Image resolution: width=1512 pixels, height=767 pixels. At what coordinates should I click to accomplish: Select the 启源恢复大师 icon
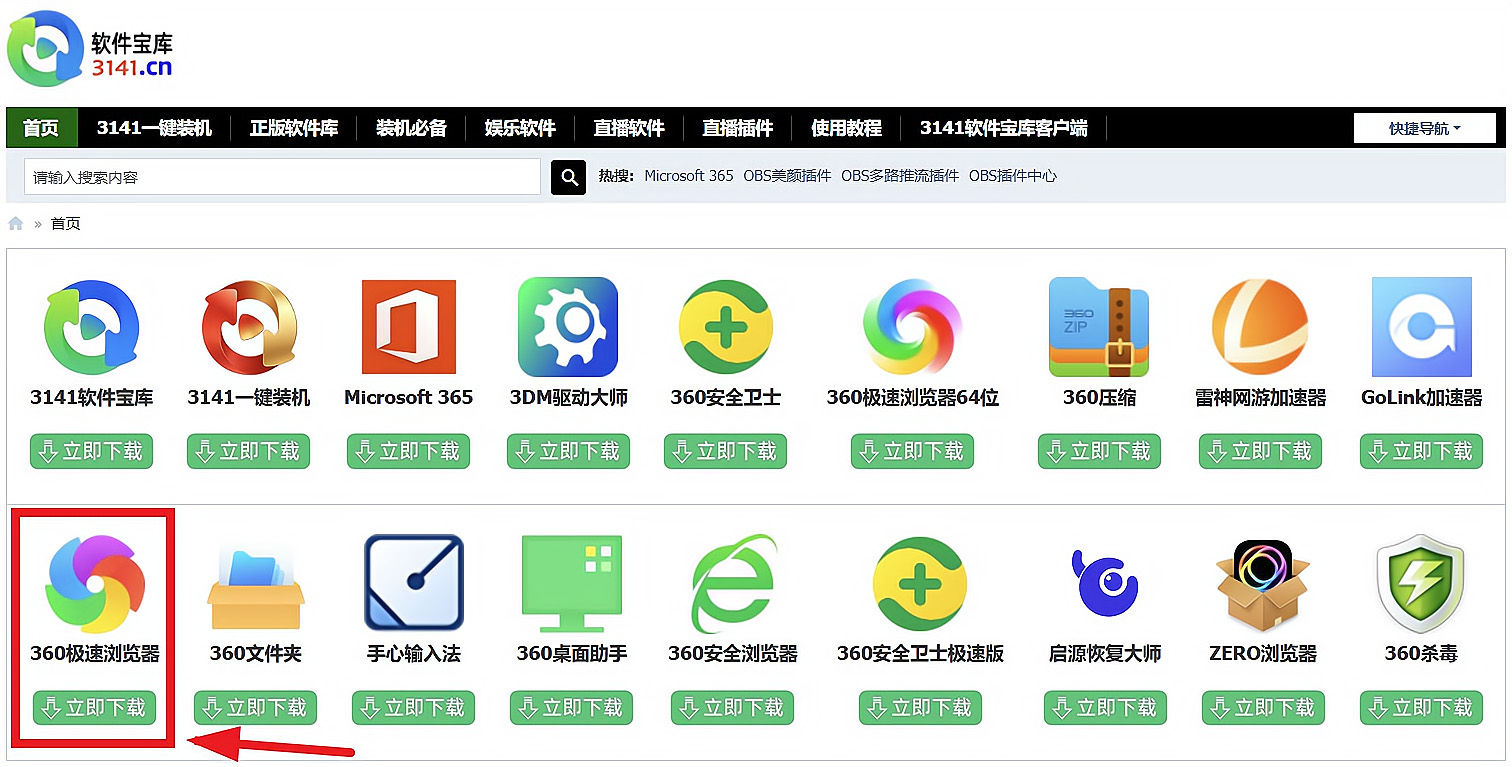(x=1105, y=584)
